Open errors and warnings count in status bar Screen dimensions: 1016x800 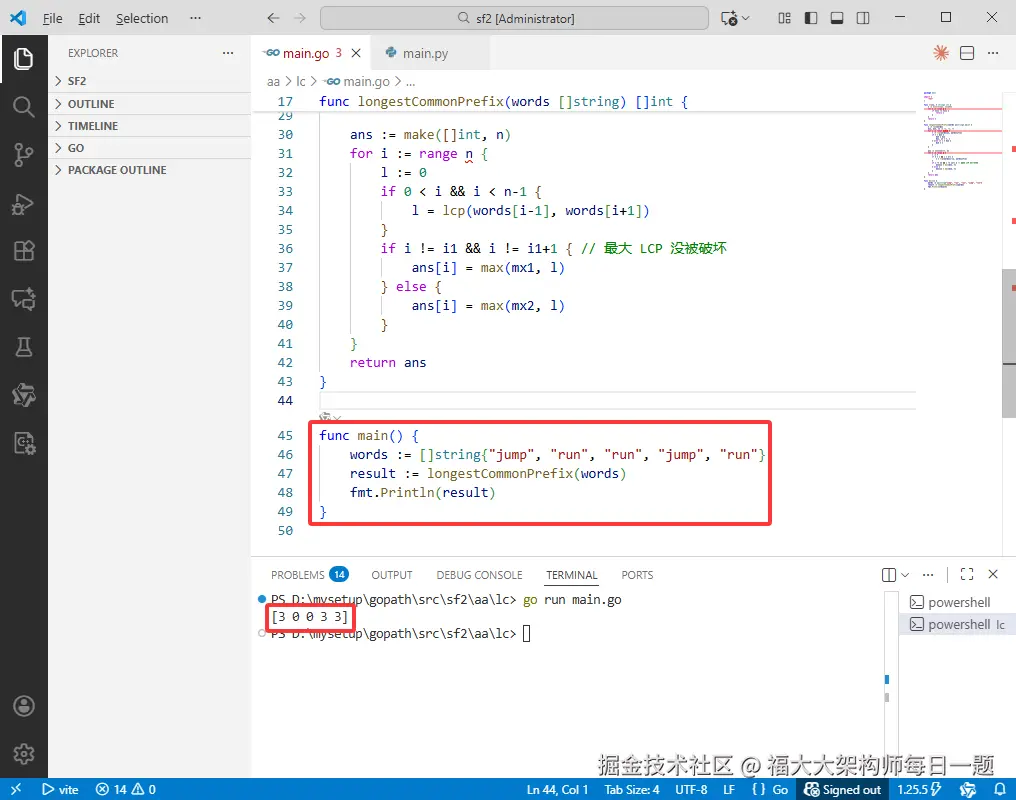click(x=126, y=789)
